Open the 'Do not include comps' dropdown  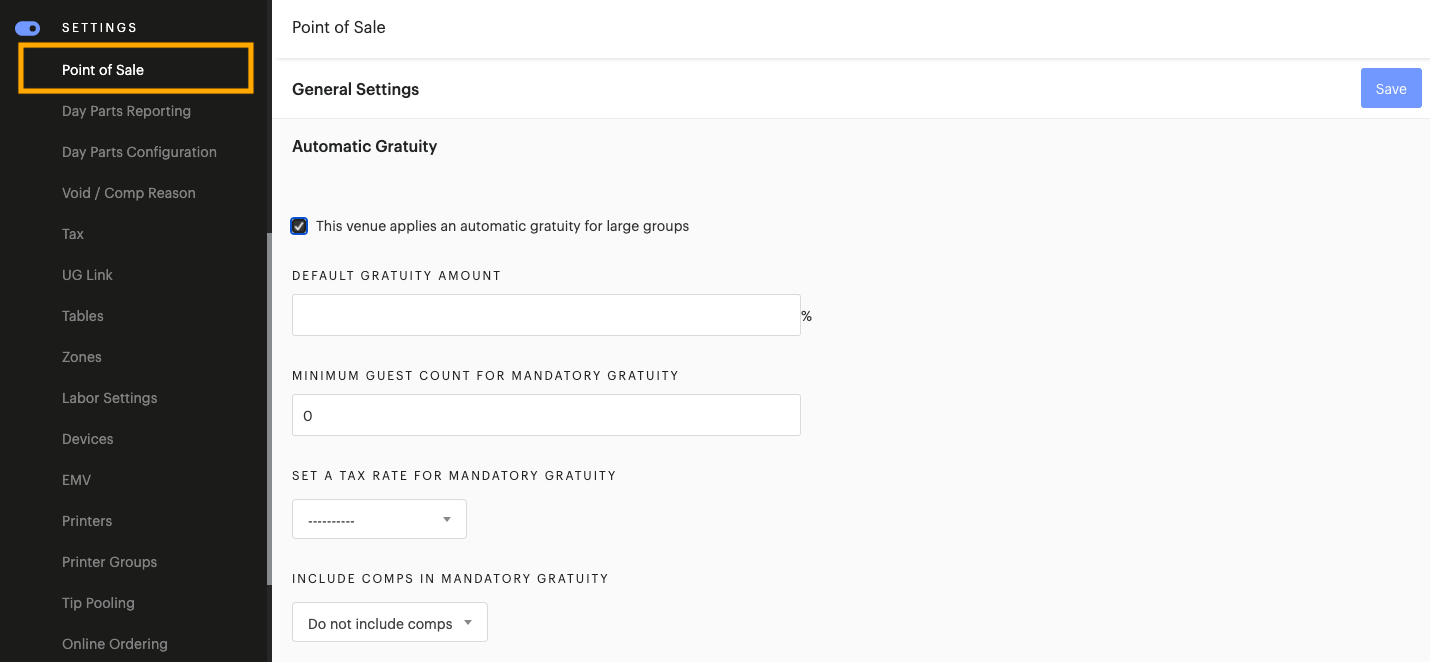point(389,622)
